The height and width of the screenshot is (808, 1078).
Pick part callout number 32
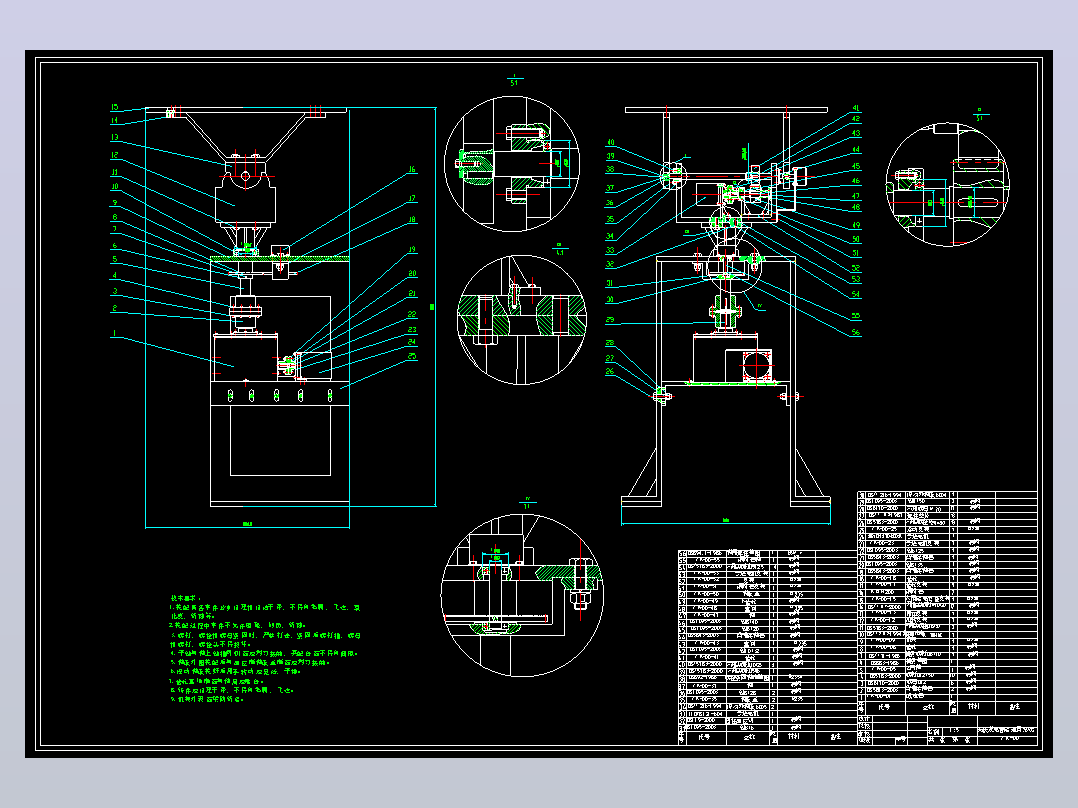click(x=610, y=264)
